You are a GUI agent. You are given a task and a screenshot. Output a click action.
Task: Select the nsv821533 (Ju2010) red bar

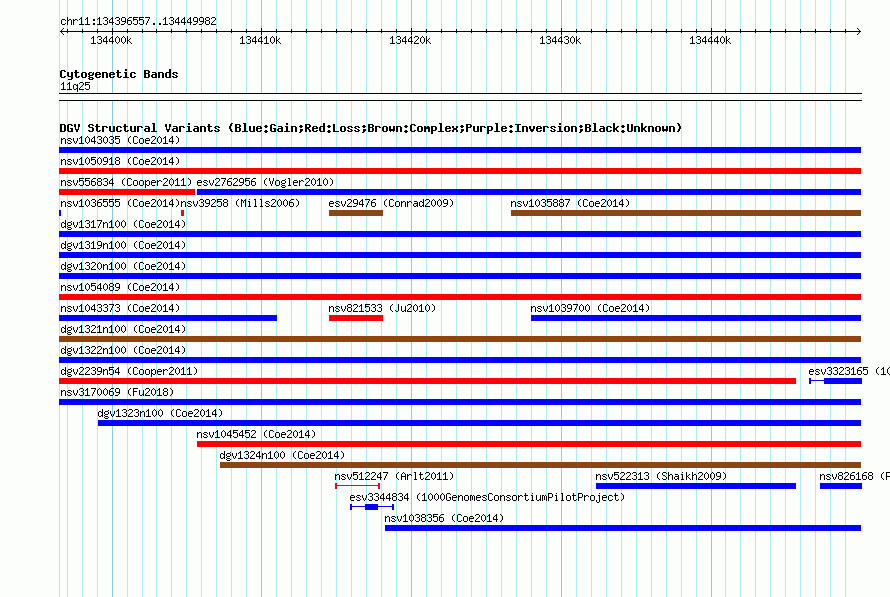[356, 318]
